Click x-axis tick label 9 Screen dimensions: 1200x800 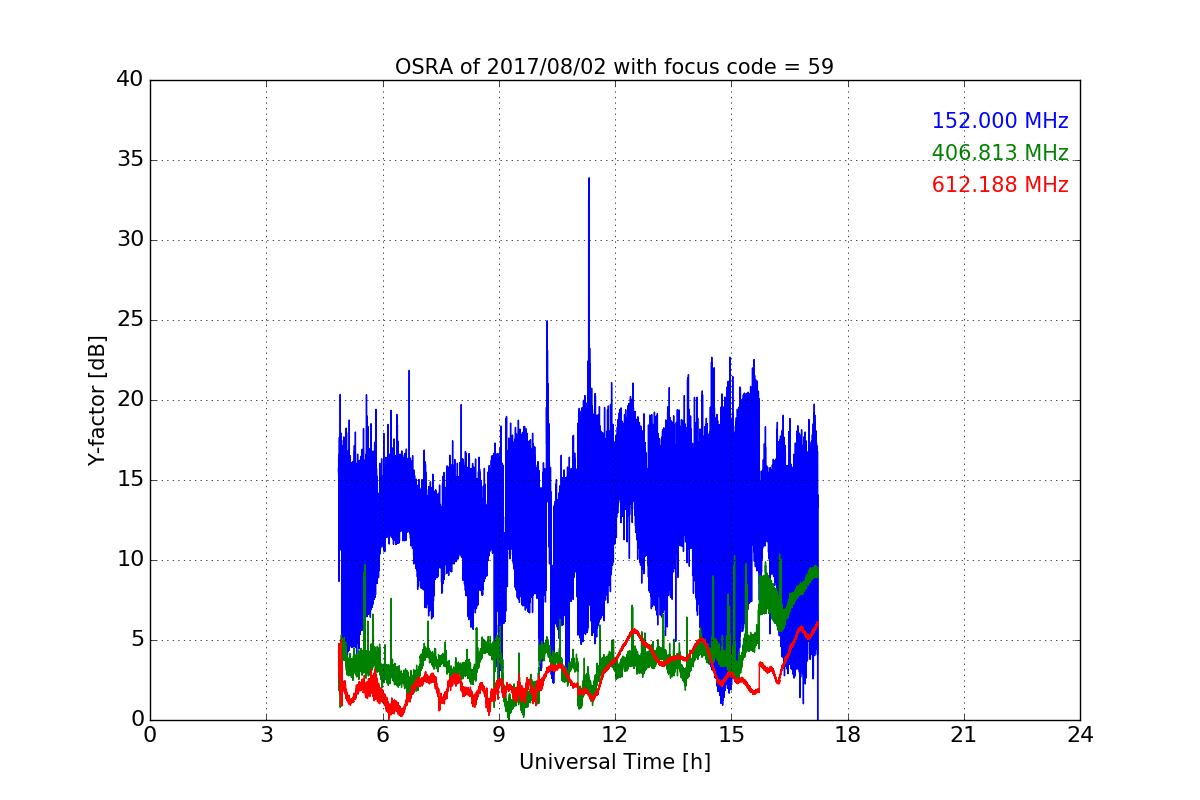pos(499,735)
